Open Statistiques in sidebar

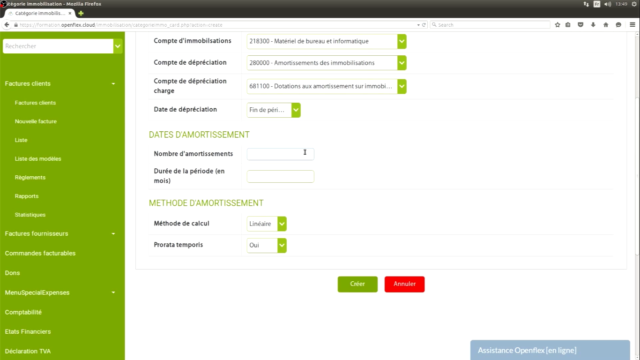(30, 215)
